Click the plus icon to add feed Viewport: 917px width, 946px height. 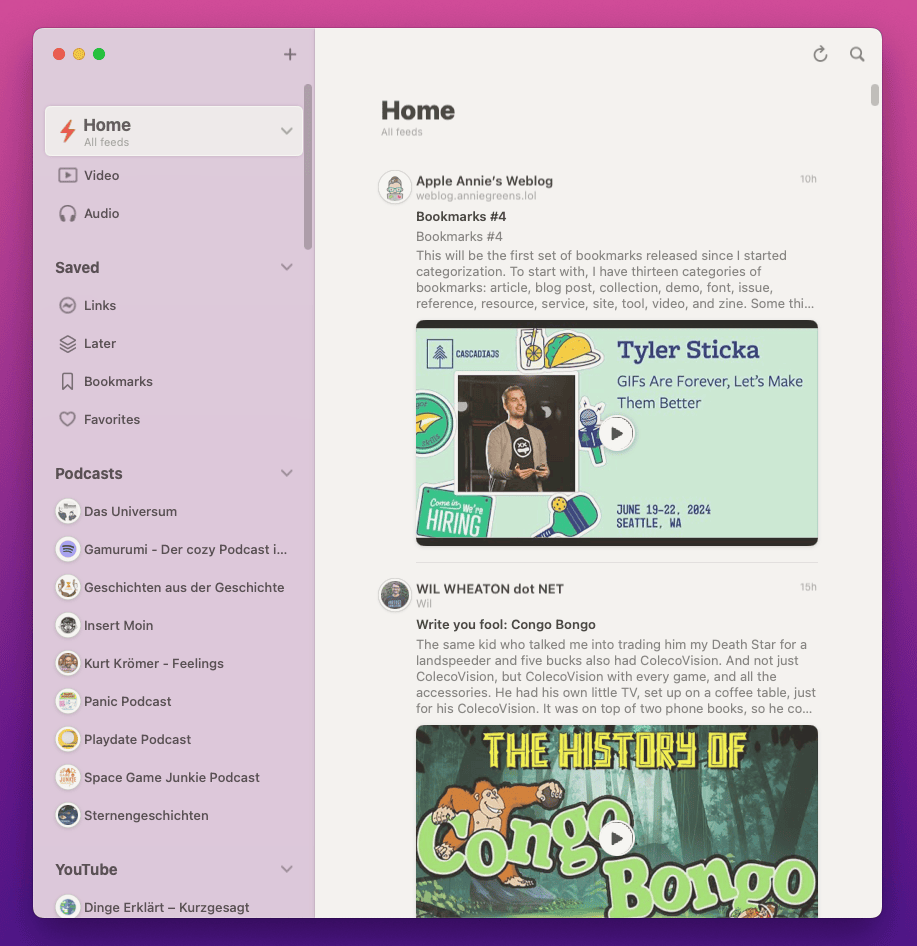pyautogui.click(x=290, y=54)
